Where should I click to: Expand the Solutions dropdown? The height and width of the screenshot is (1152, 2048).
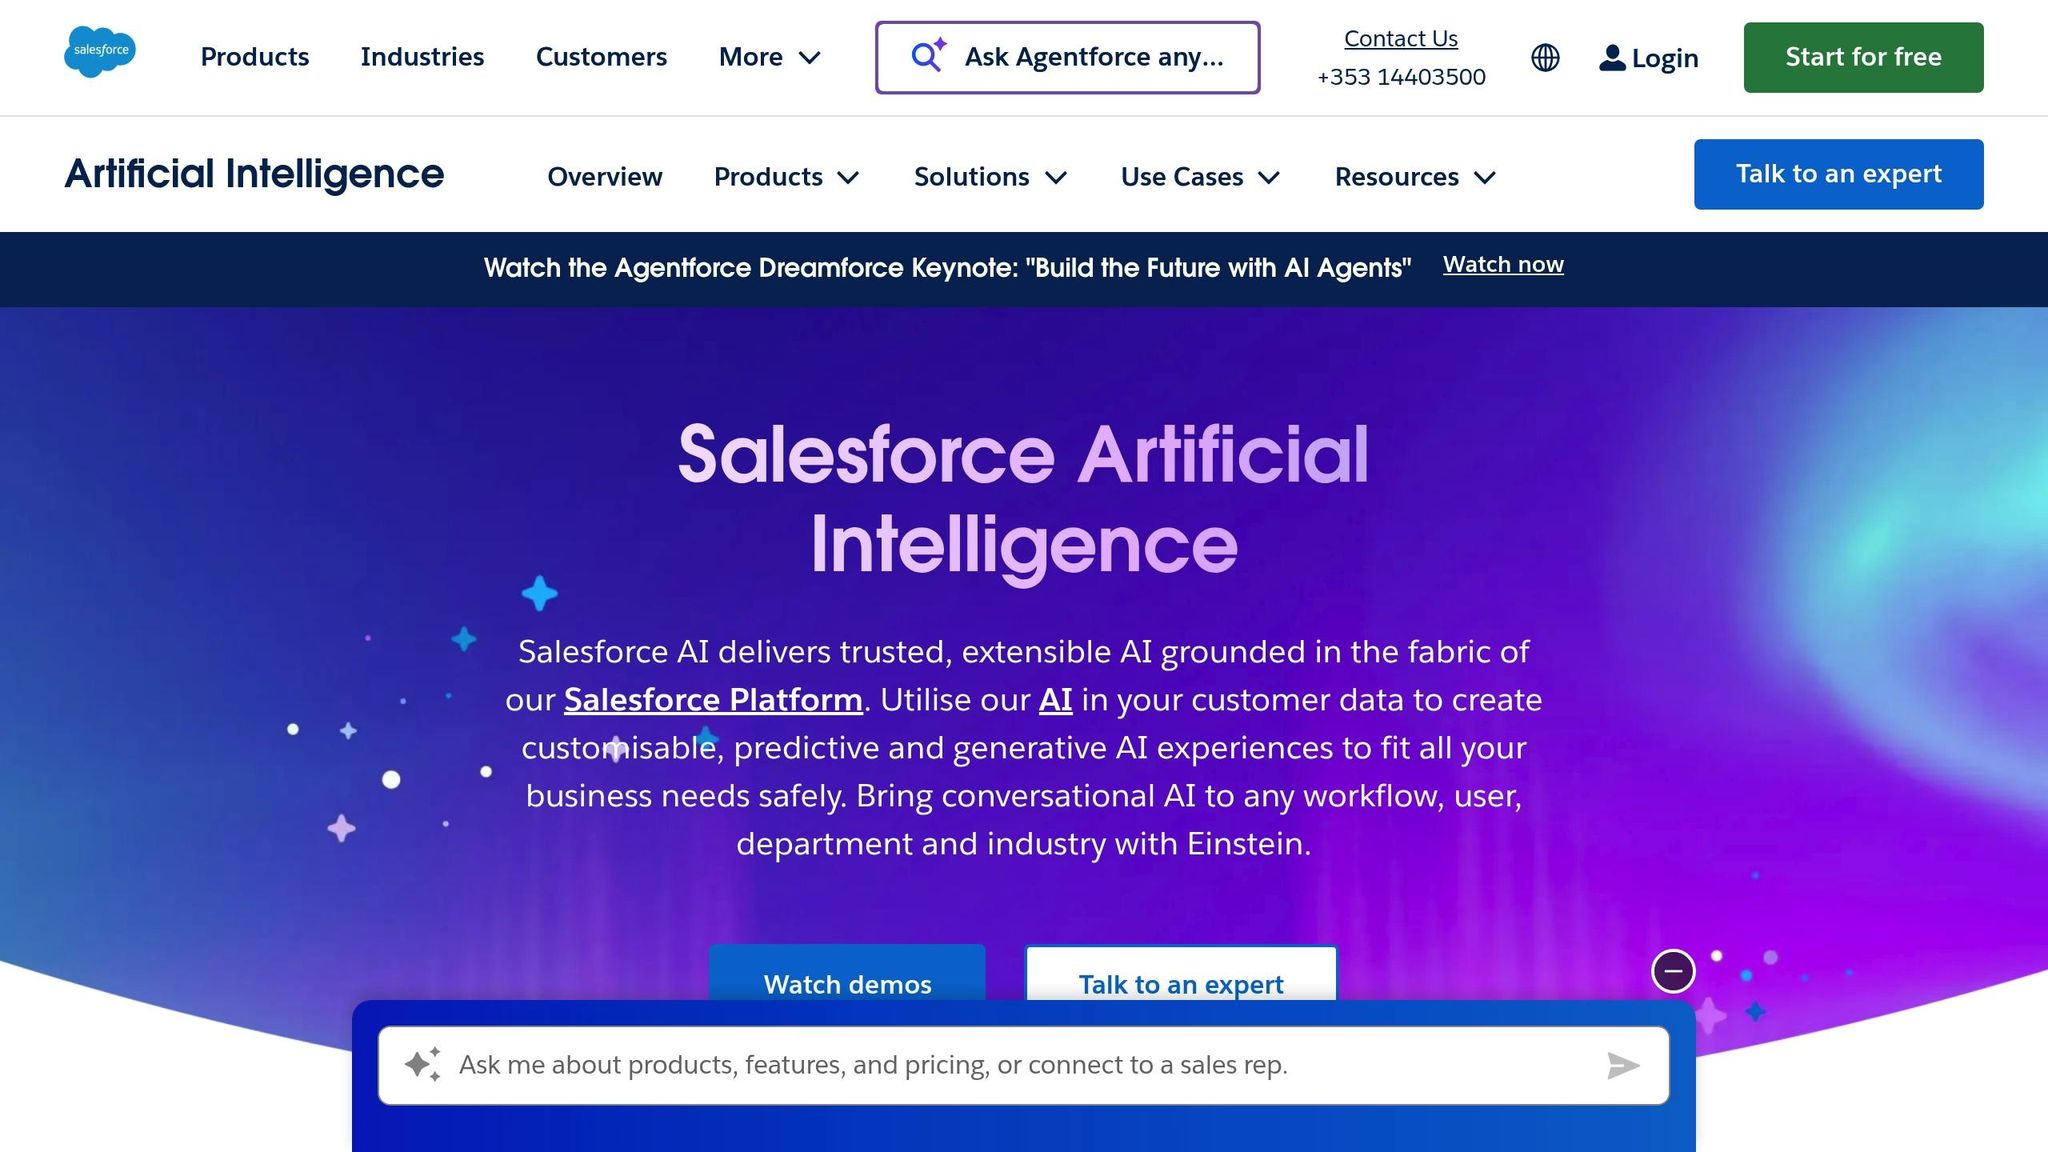pyautogui.click(x=989, y=176)
